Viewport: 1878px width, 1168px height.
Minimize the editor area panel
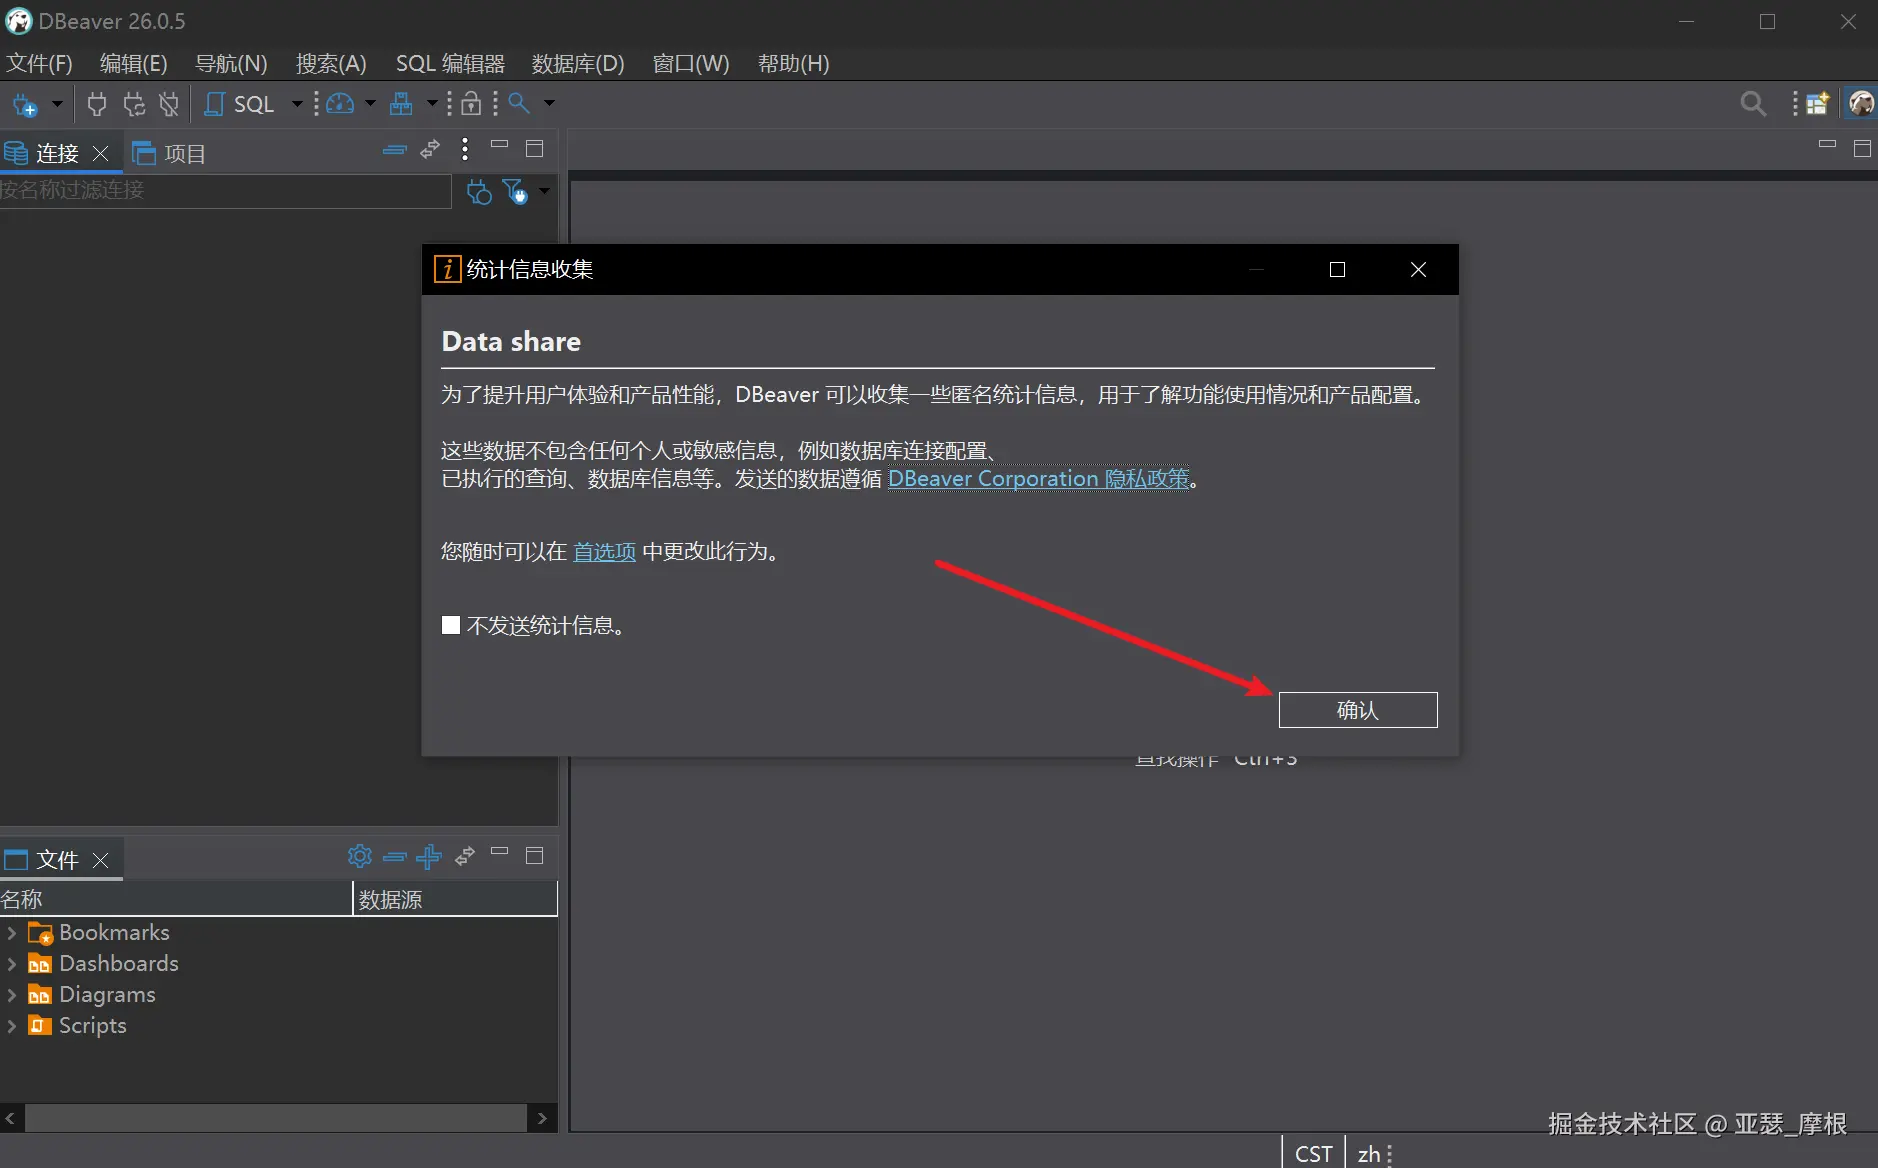point(1827,145)
